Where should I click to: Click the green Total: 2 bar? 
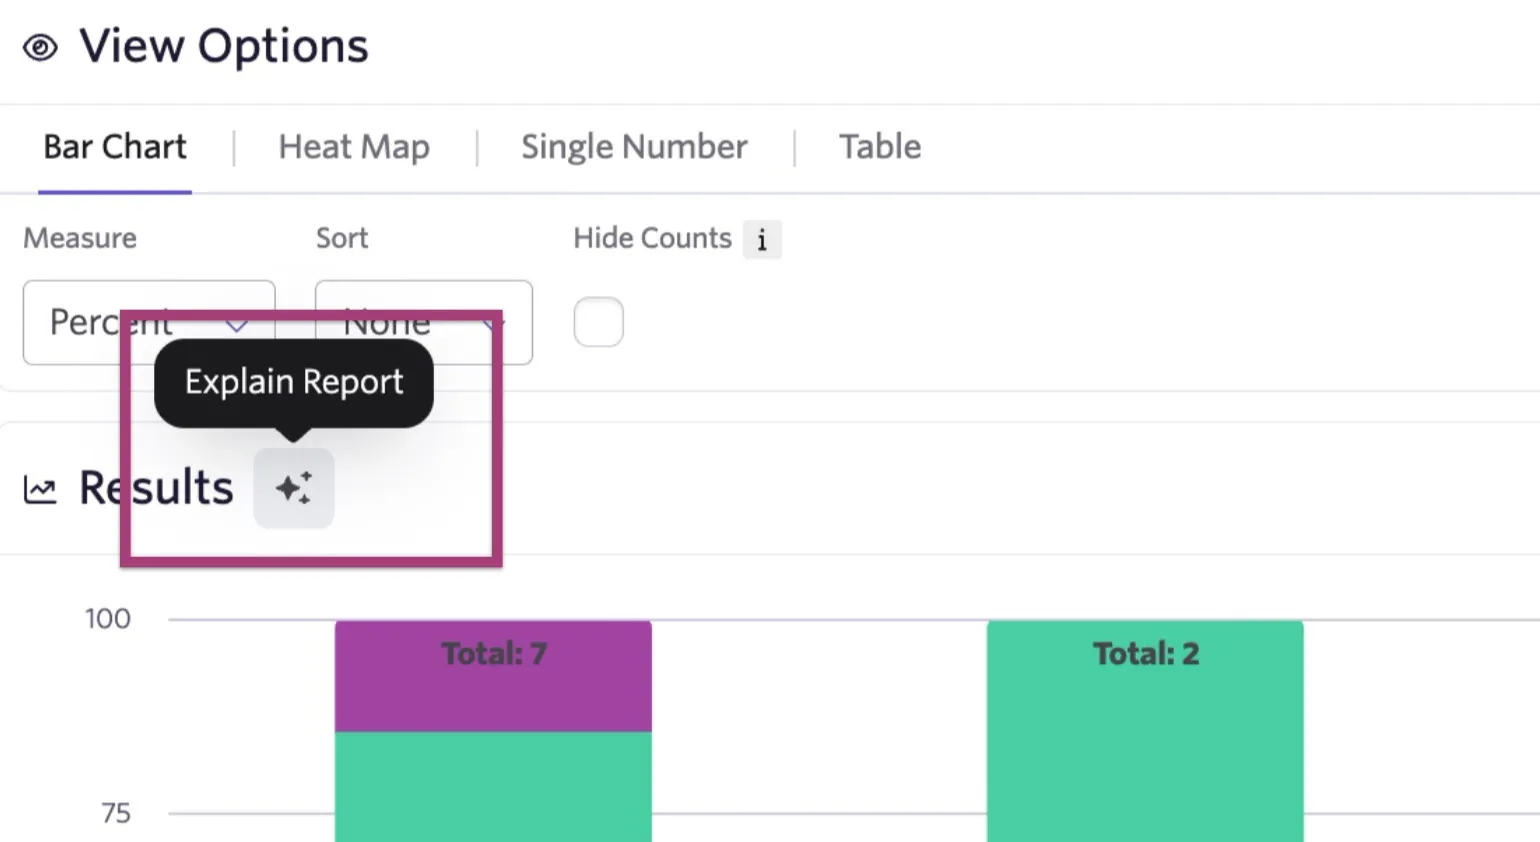point(1145,731)
